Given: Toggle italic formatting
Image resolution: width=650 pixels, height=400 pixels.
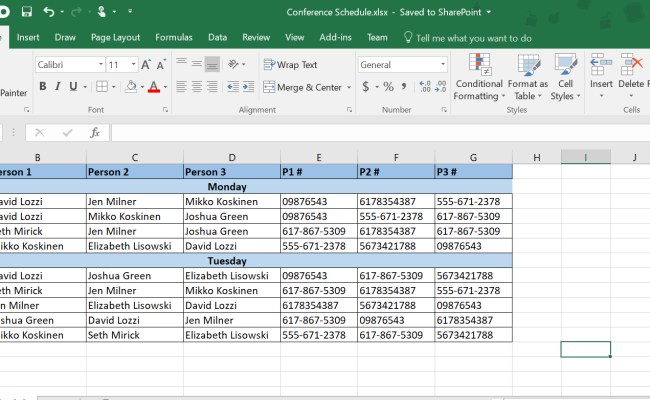Looking at the screenshot, I should (x=58, y=86).
